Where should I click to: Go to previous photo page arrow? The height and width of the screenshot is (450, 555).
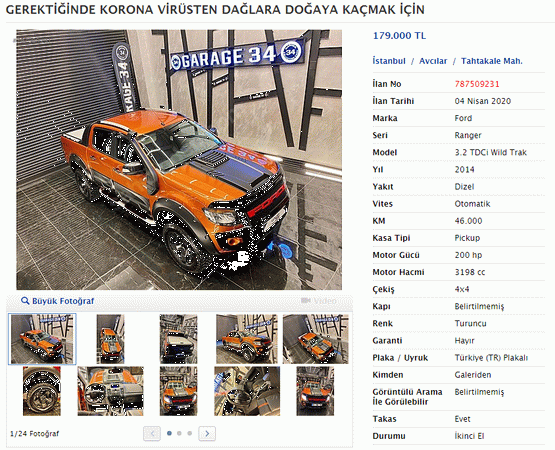(152, 434)
